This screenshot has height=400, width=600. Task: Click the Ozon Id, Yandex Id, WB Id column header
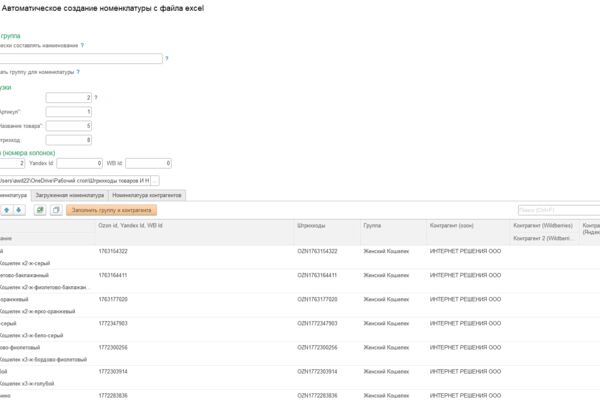(x=195, y=226)
